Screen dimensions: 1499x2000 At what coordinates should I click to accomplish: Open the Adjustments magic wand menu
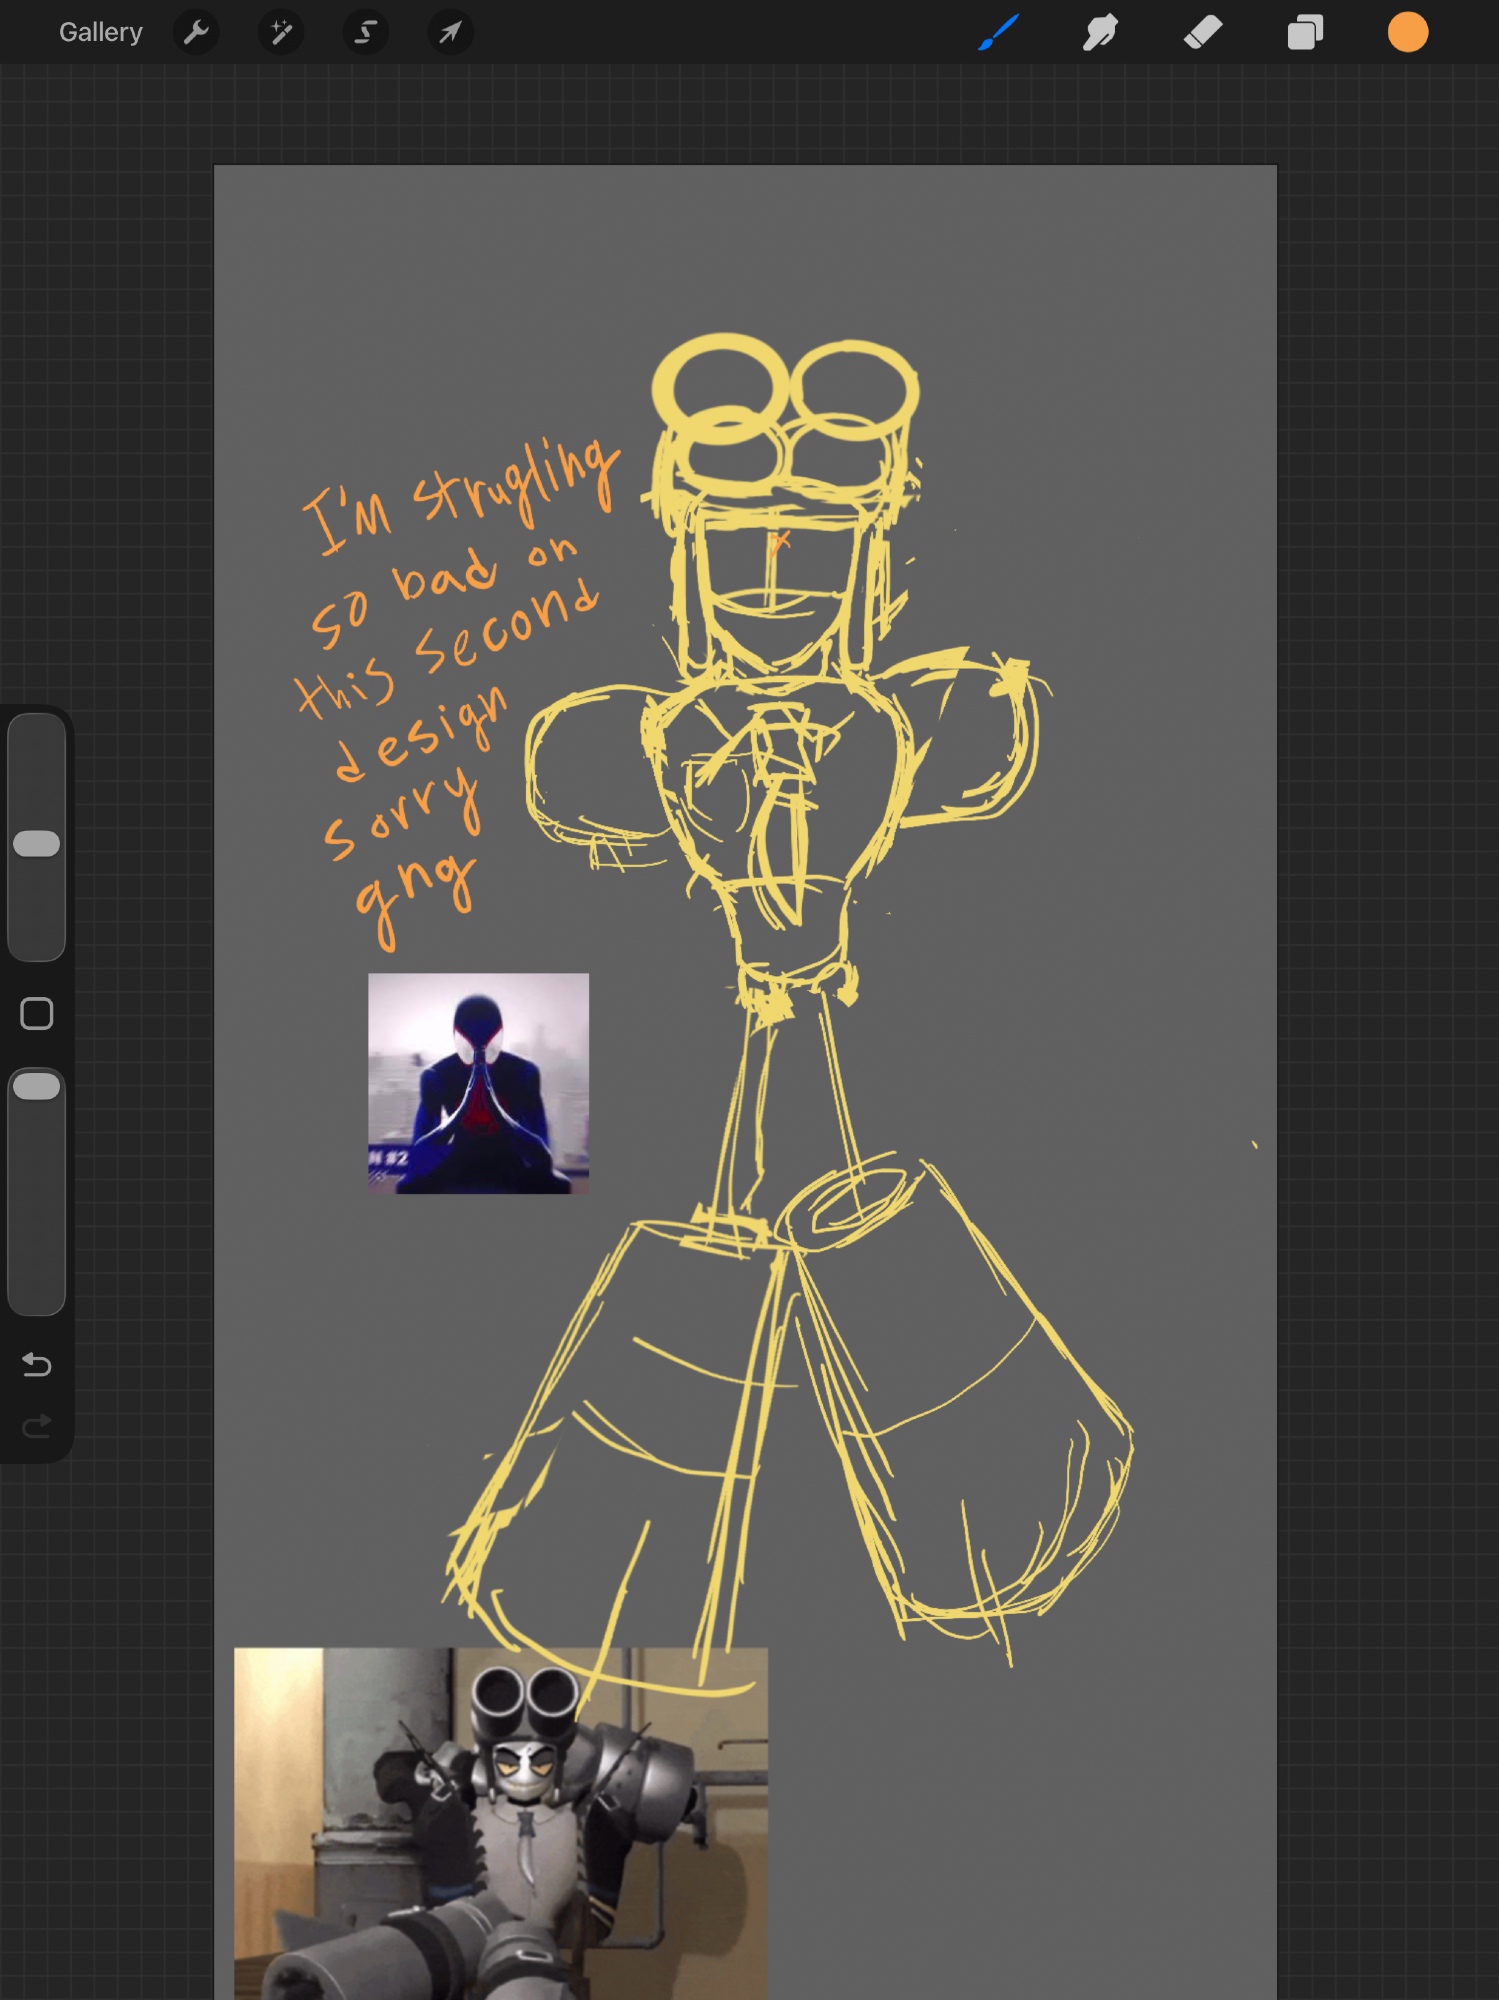(281, 33)
